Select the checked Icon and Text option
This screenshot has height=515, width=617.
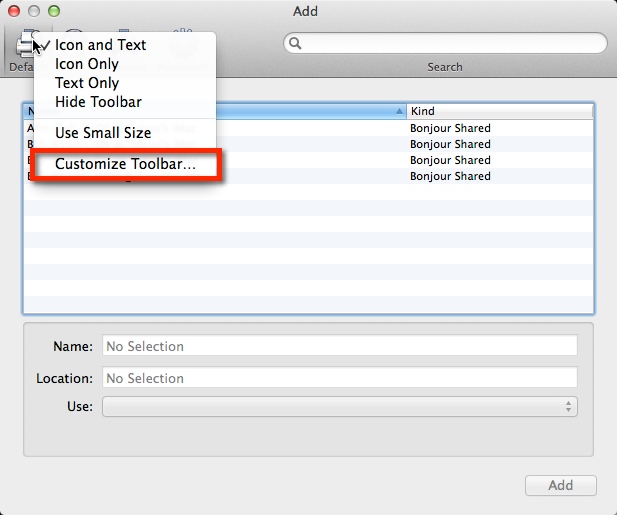[x=100, y=45]
